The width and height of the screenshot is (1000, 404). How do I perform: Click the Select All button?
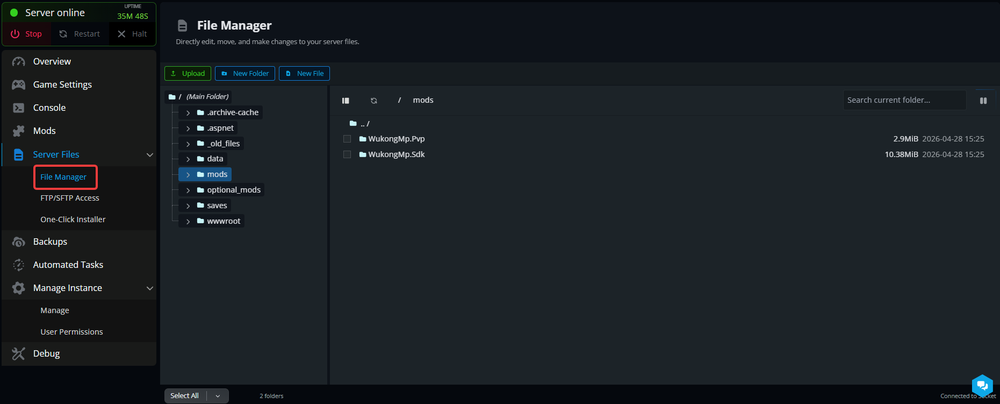(x=185, y=396)
